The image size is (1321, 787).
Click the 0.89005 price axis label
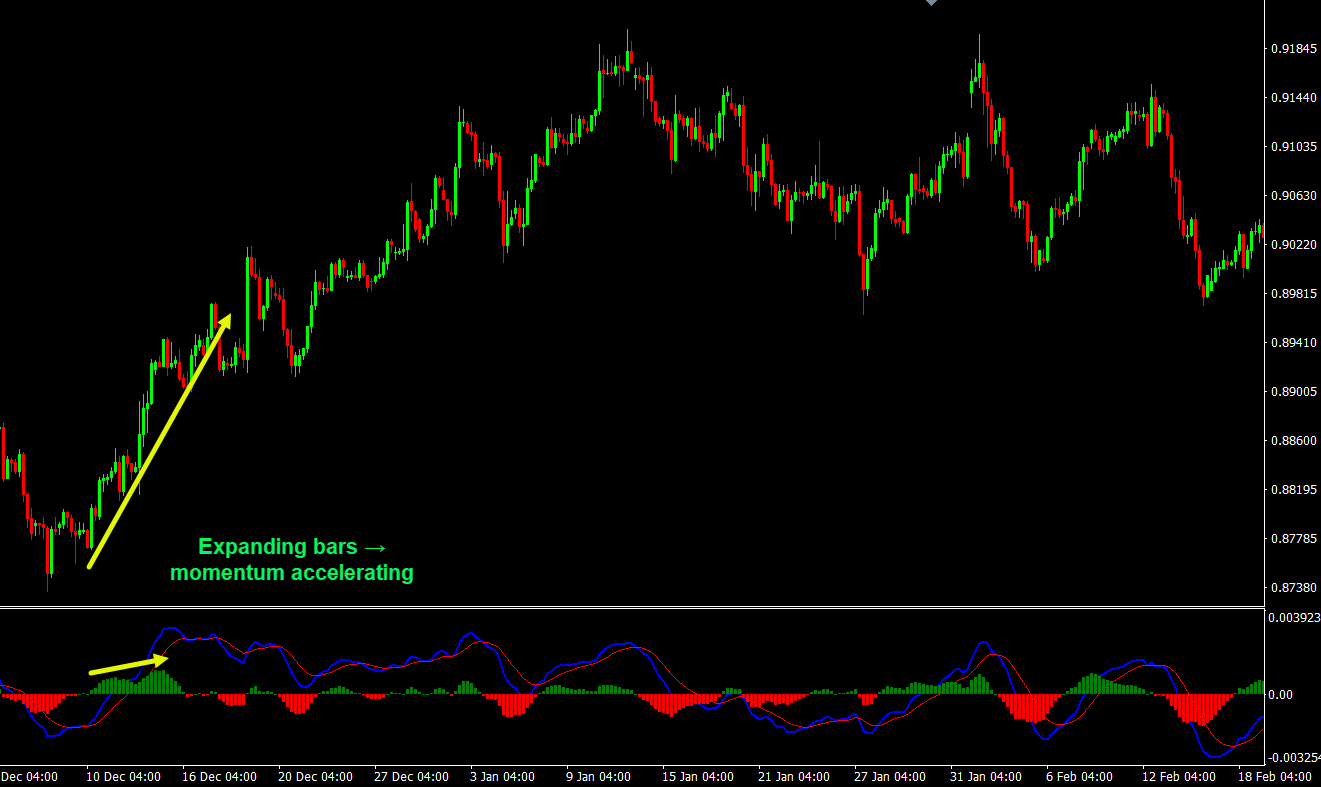point(1292,392)
